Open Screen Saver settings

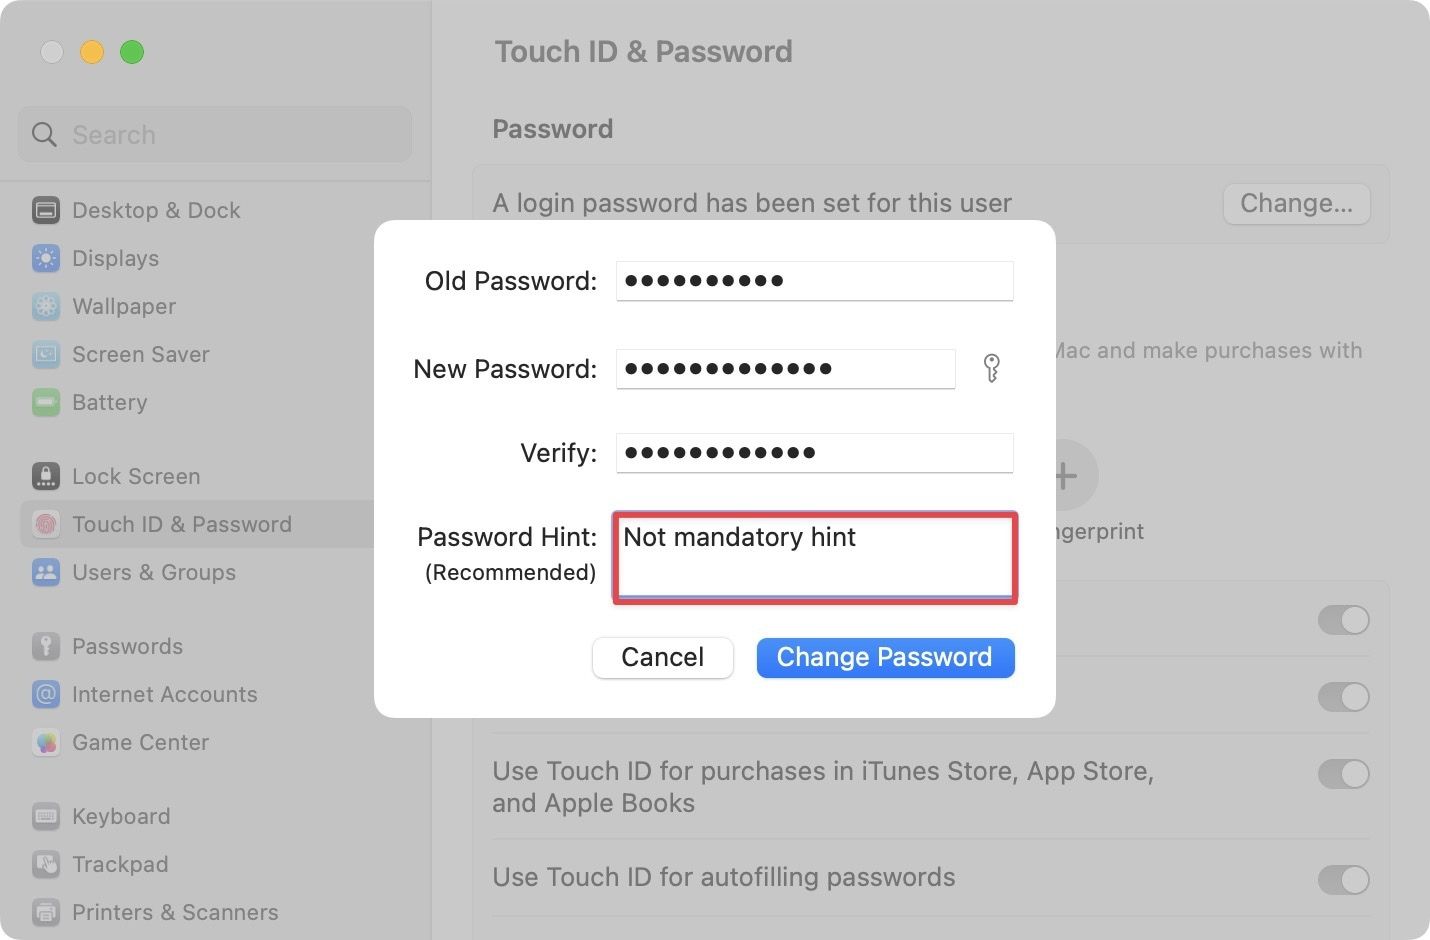pyautogui.click(x=140, y=354)
